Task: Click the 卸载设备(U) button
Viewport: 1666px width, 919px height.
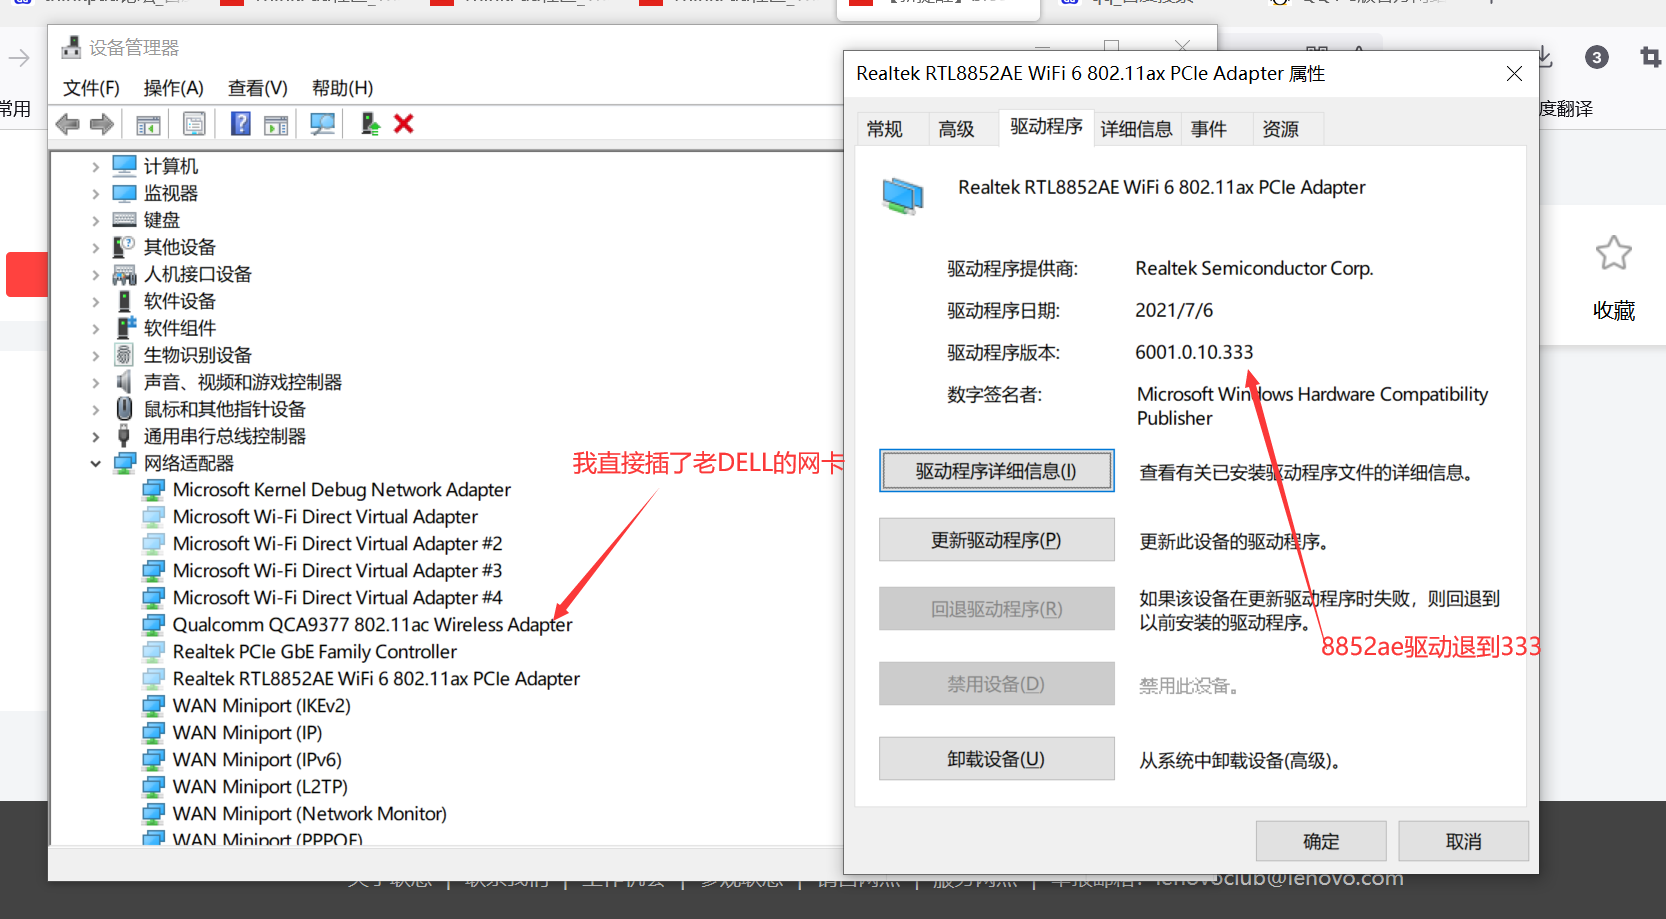Action: tap(996, 759)
